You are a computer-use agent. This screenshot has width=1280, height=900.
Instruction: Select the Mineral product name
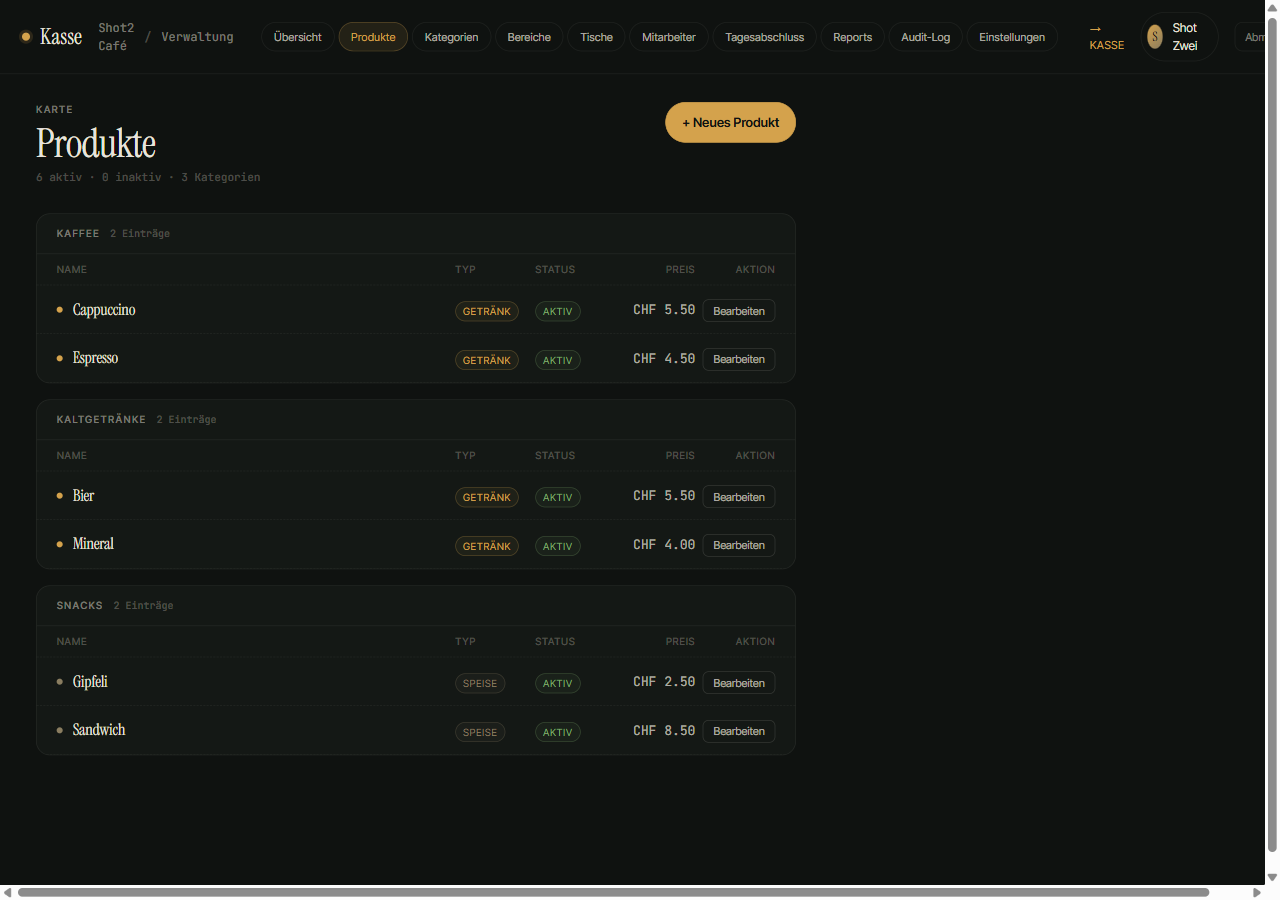pyautogui.click(x=93, y=544)
